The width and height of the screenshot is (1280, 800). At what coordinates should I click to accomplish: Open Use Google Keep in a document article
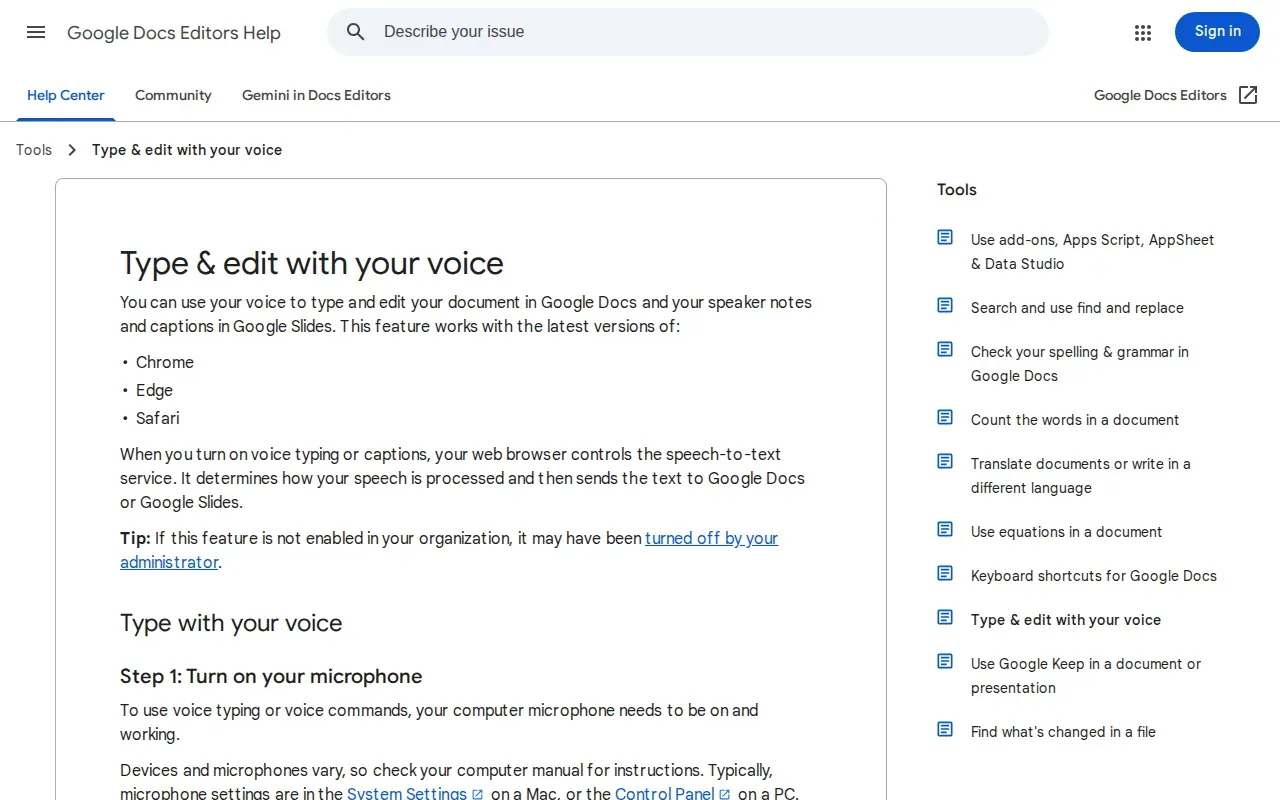click(1086, 676)
